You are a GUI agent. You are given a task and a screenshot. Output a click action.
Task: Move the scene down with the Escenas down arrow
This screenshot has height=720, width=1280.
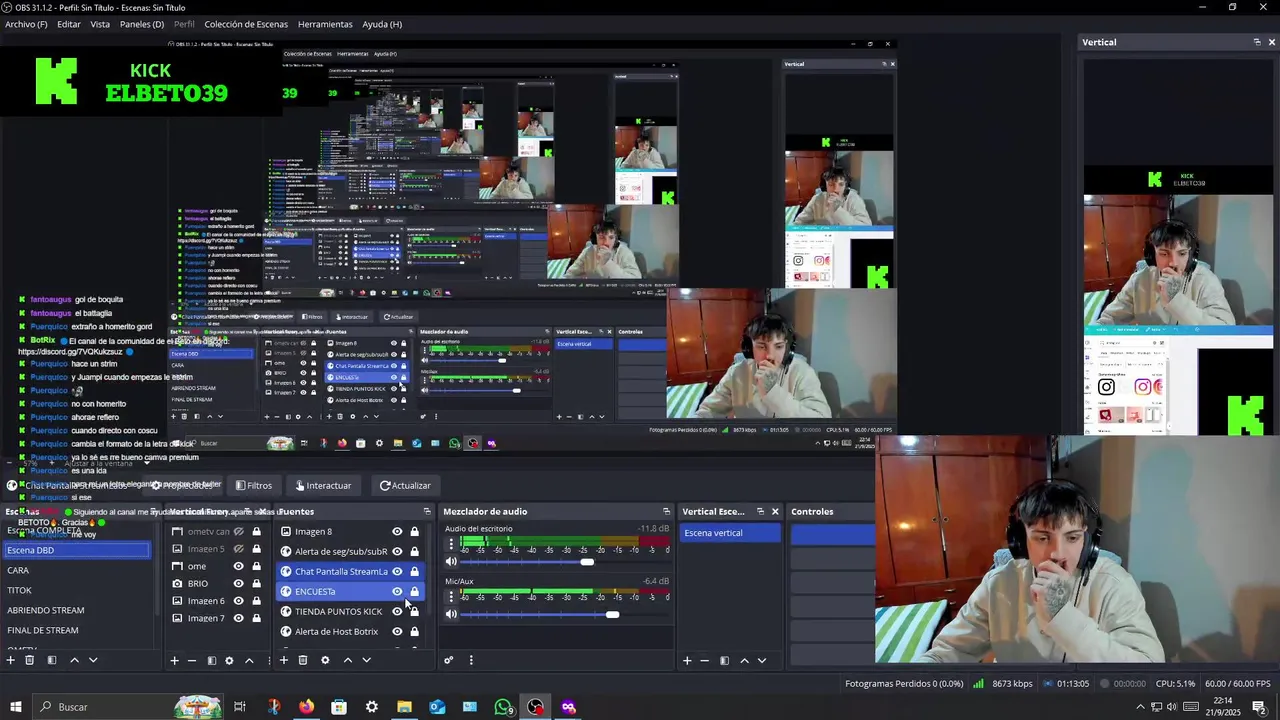93,660
